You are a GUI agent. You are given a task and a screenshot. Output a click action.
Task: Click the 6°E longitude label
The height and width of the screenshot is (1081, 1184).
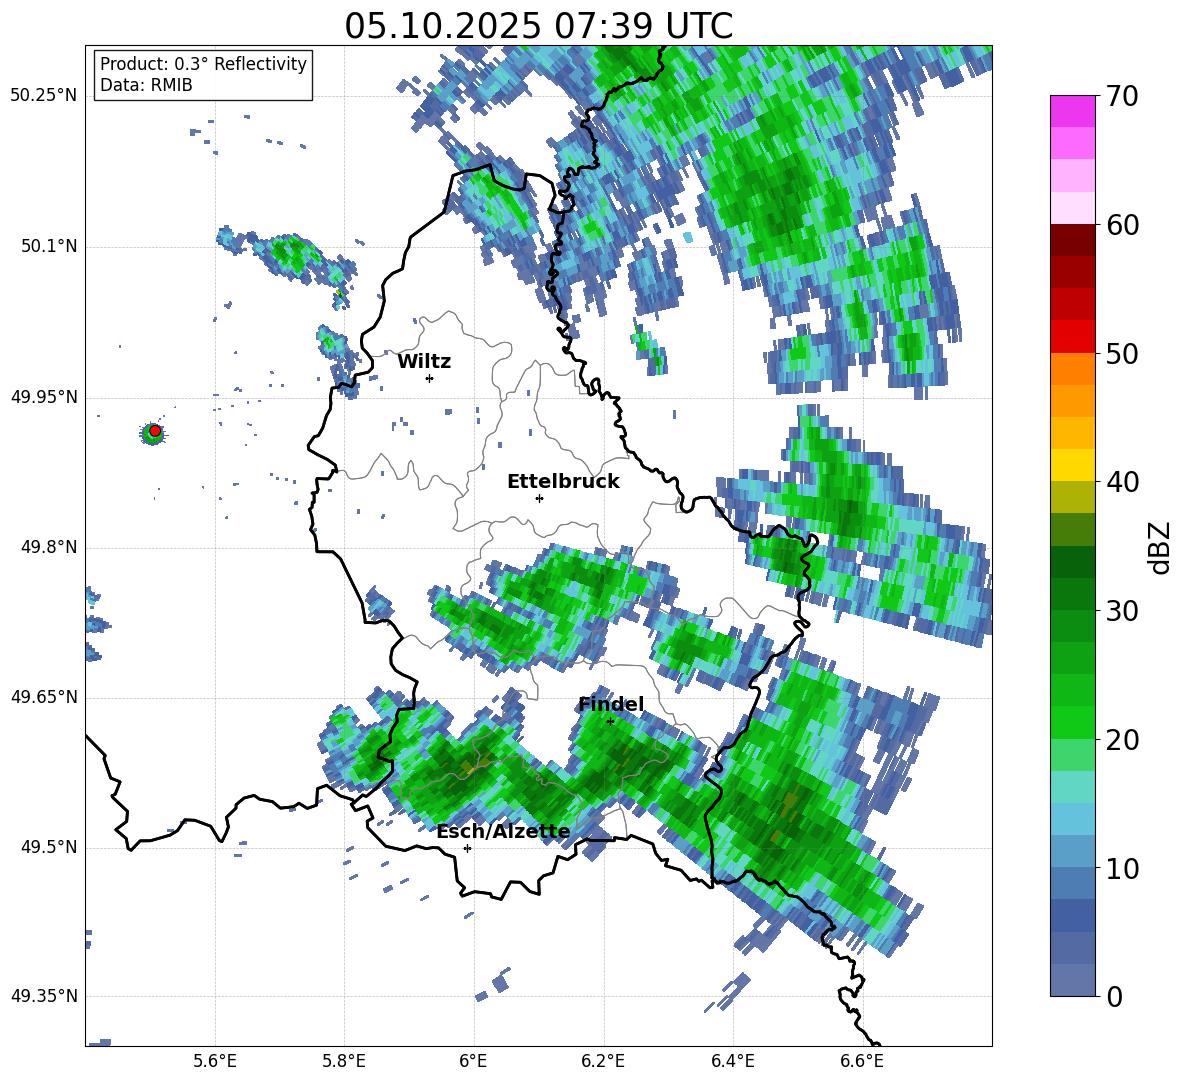click(473, 1061)
